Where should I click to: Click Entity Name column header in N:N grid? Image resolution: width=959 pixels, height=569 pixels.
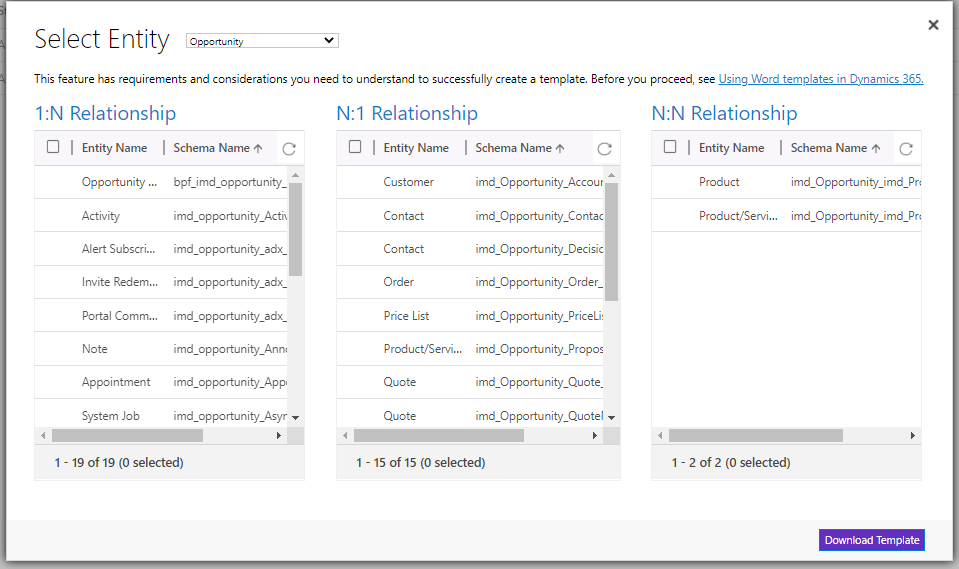pyautogui.click(x=731, y=148)
